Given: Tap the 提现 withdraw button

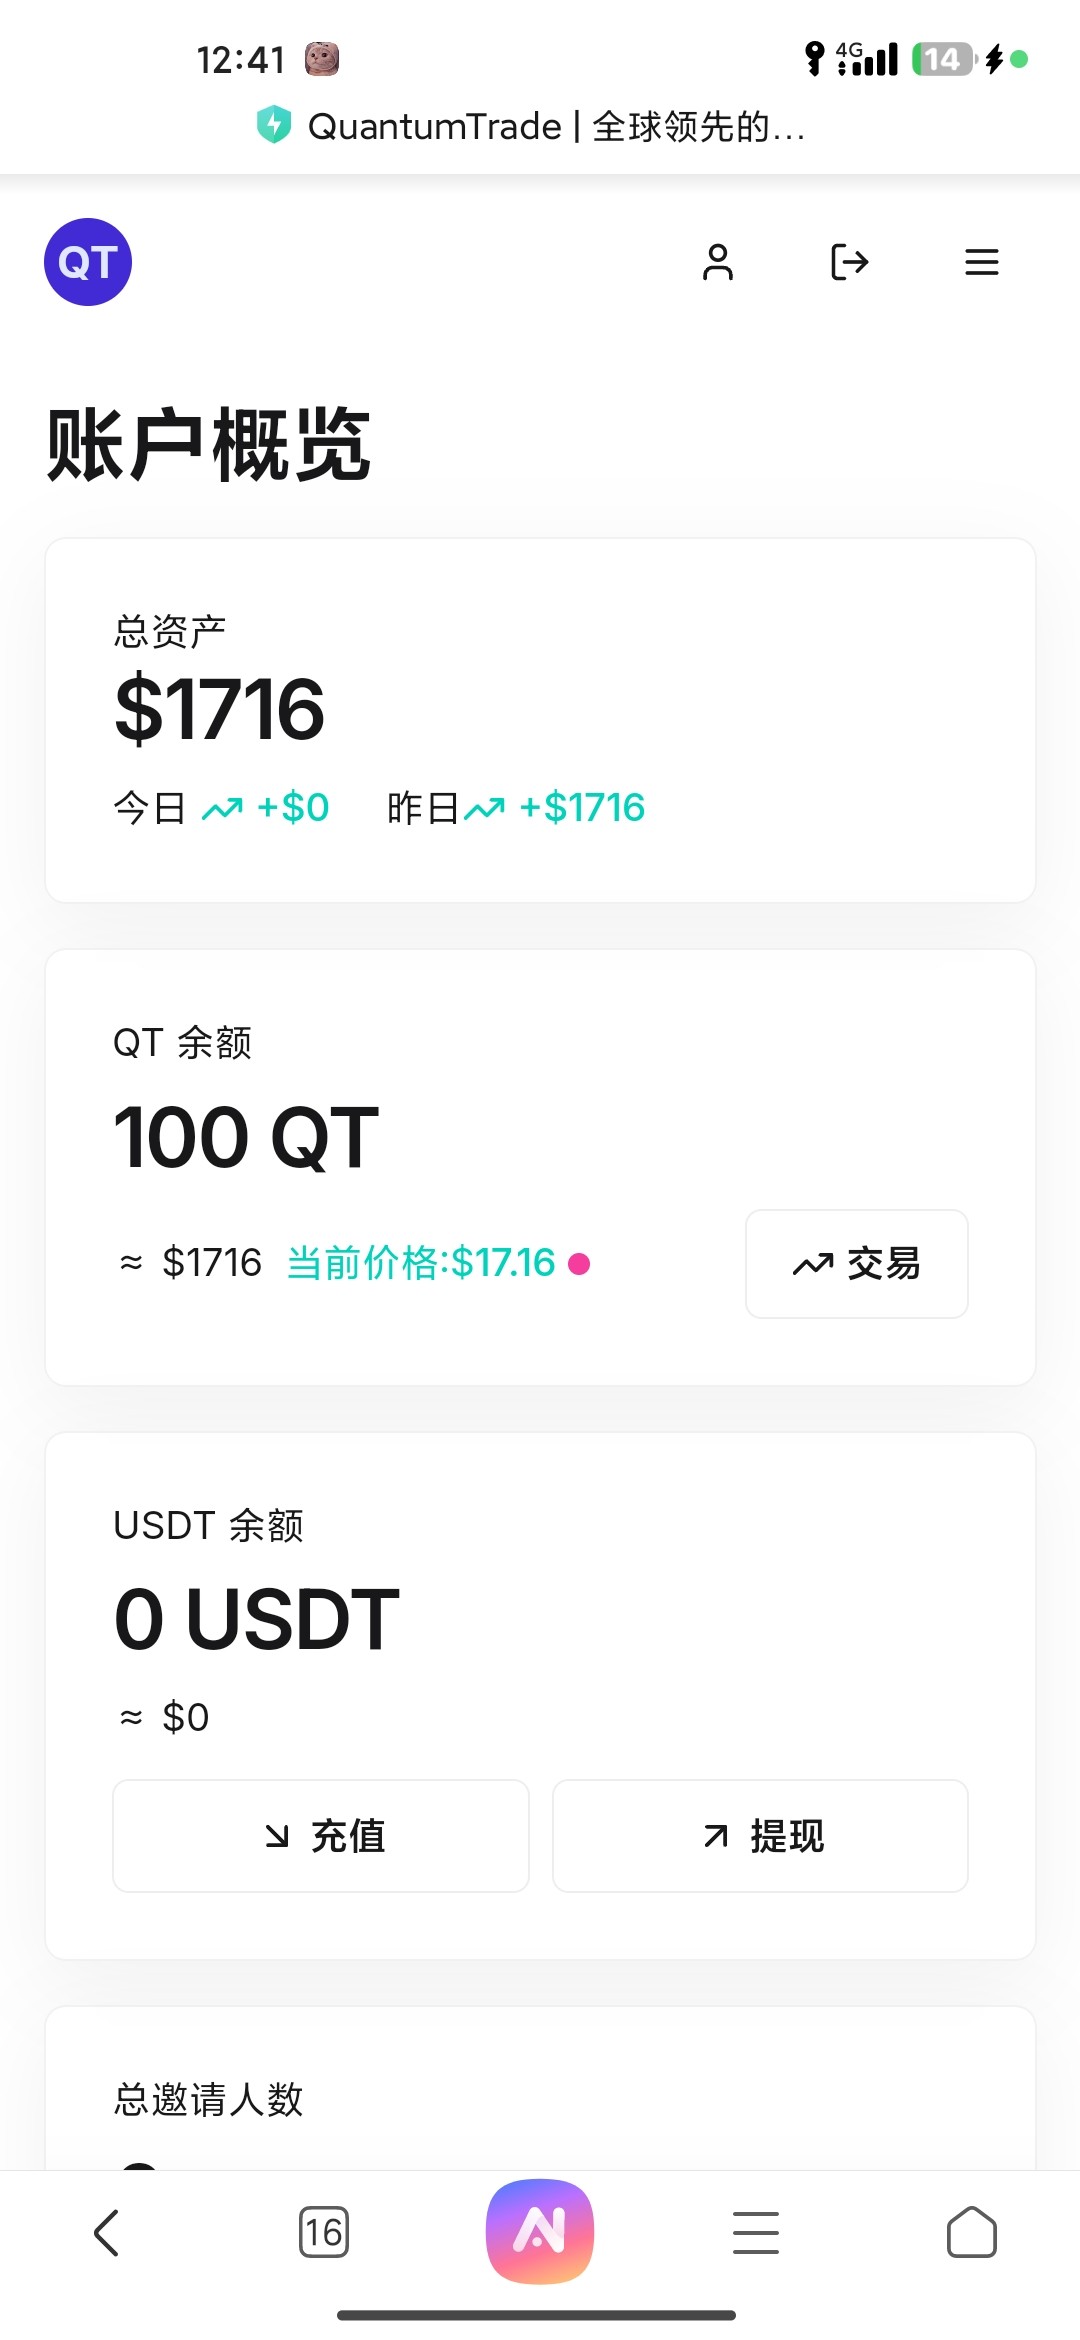Looking at the screenshot, I should click(x=760, y=1836).
